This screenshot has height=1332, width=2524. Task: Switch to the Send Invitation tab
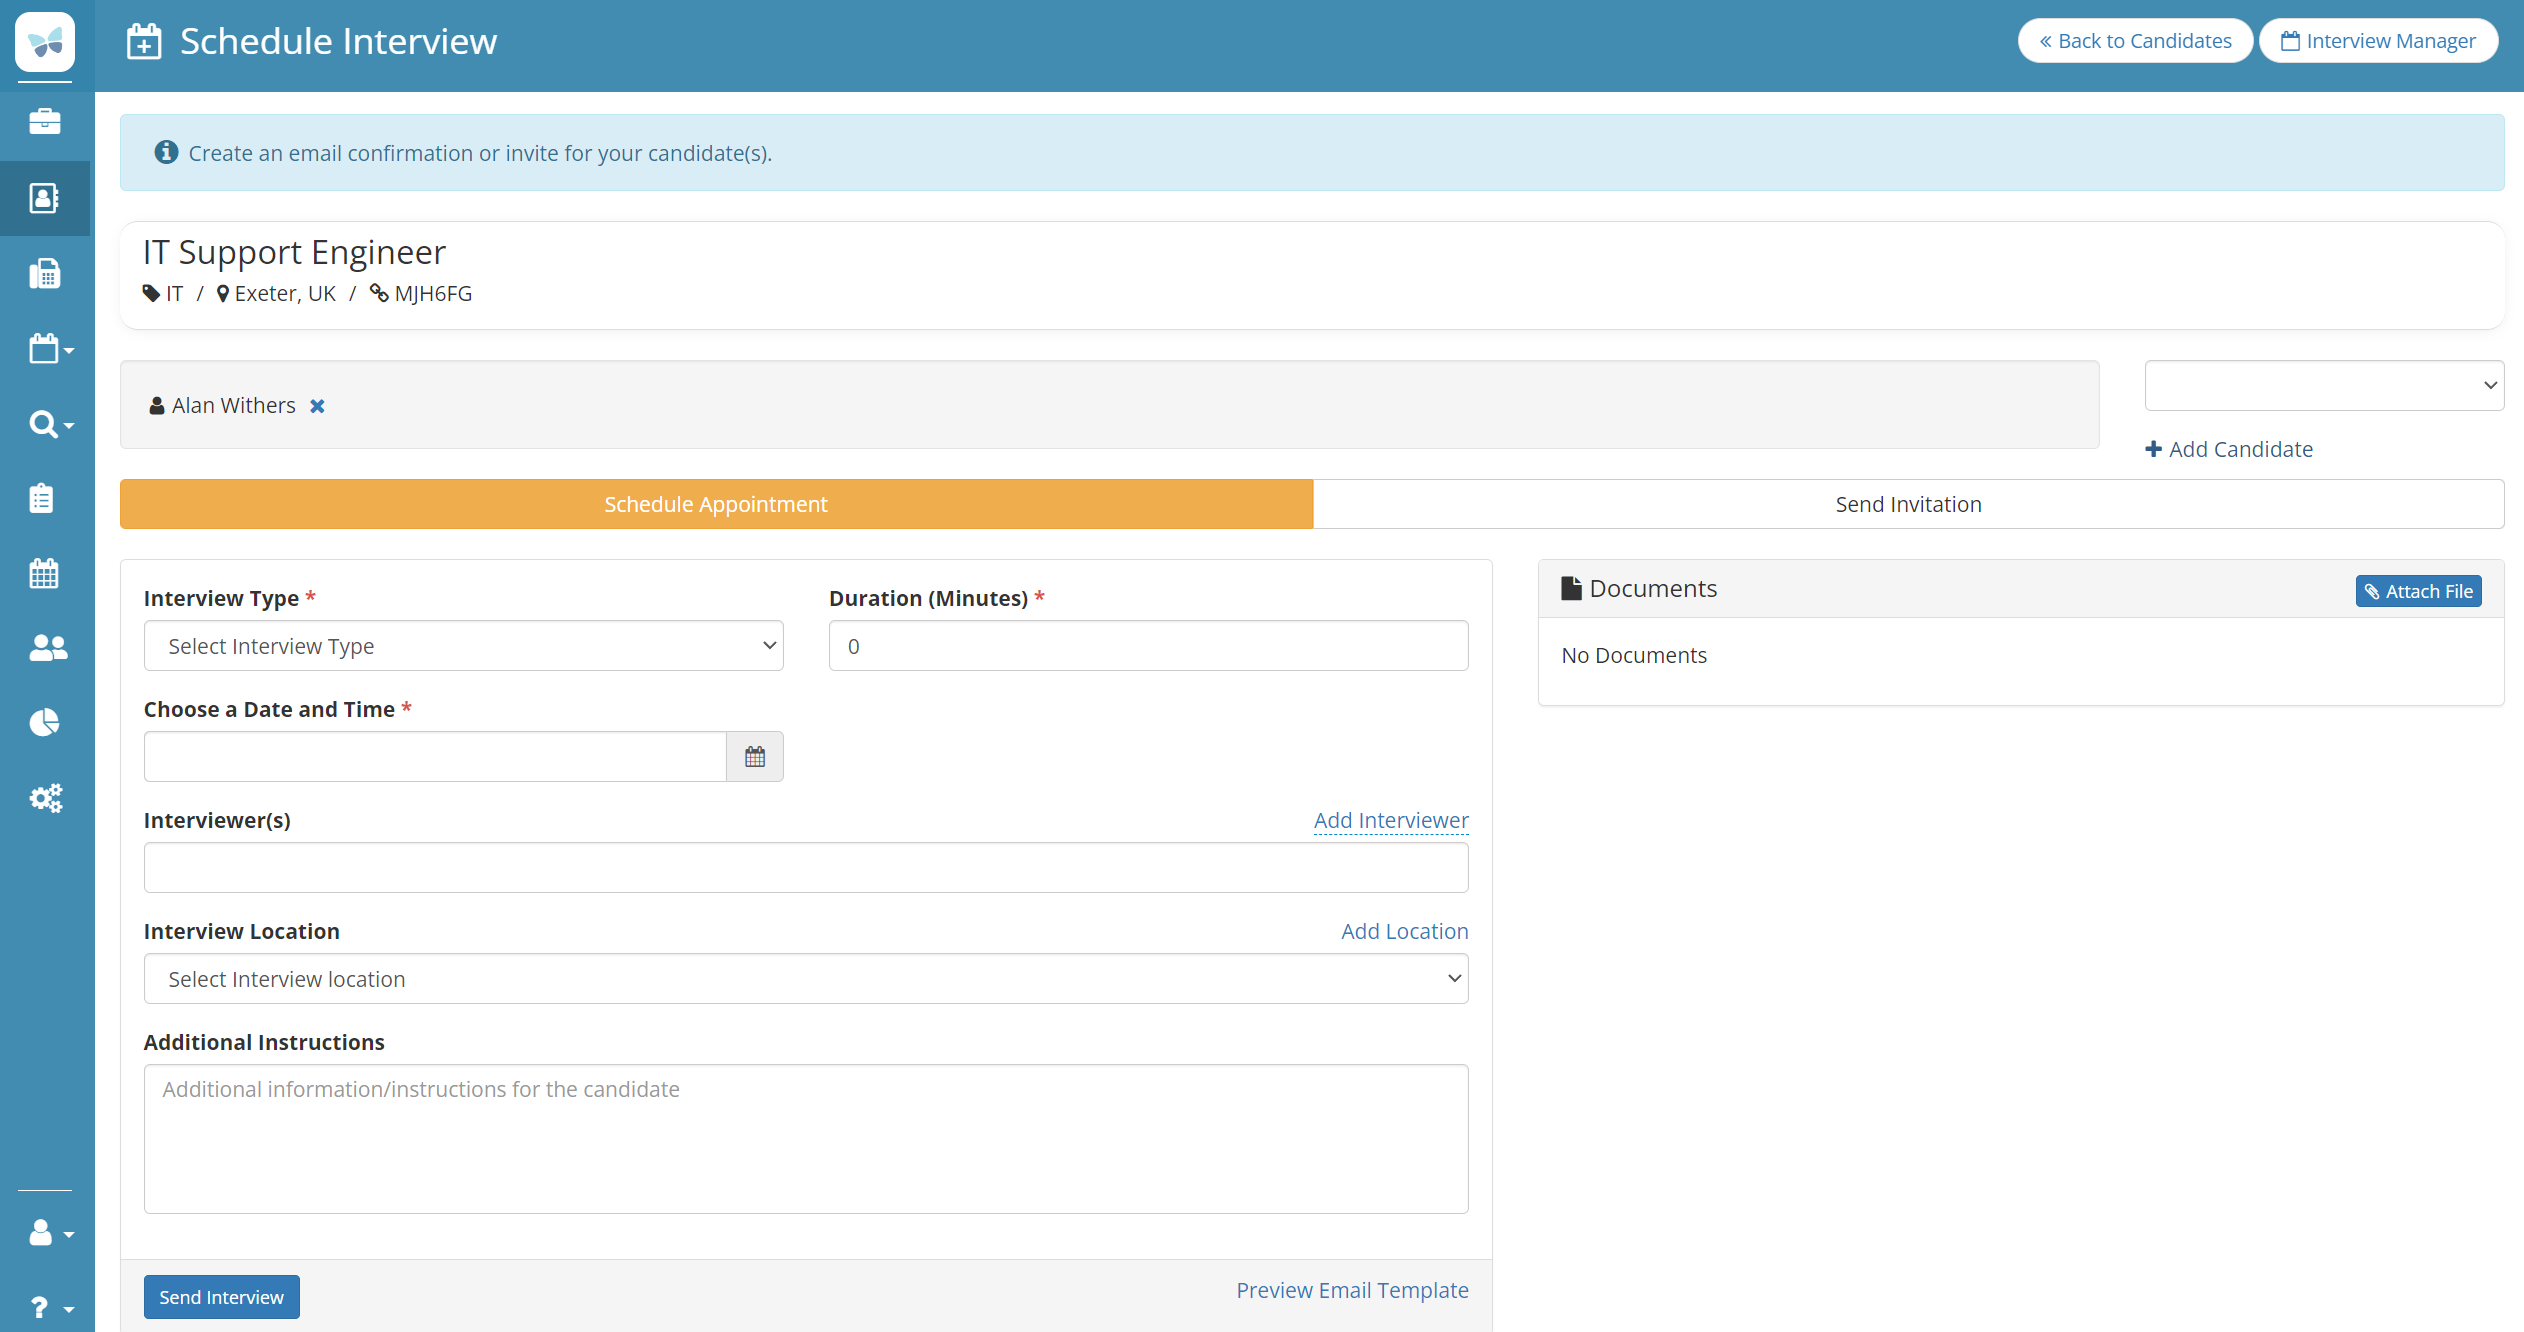(1907, 504)
